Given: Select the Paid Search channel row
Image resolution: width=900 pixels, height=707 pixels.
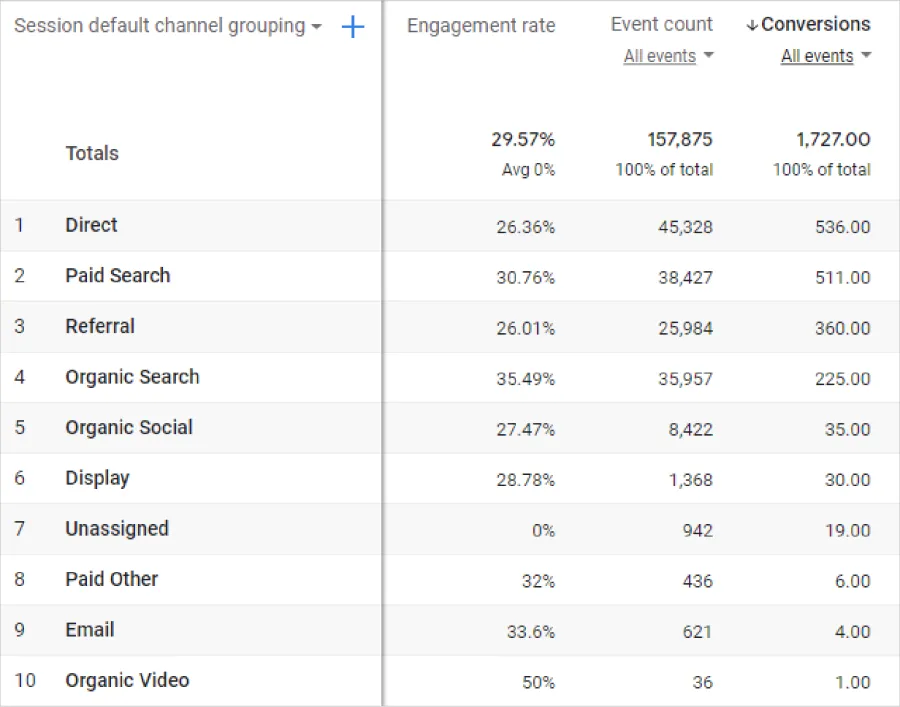Looking at the screenshot, I should click(x=117, y=275).
